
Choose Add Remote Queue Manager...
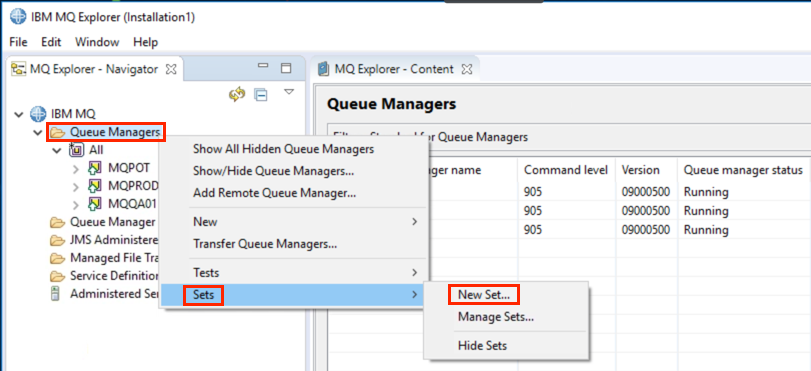pos(275,194)
